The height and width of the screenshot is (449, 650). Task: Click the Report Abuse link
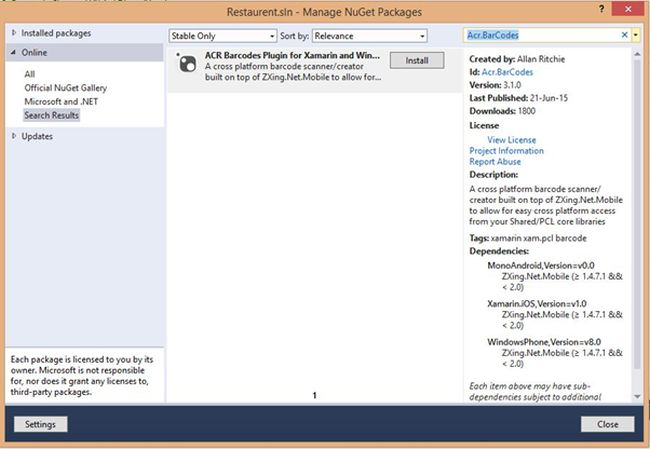coord(495,162)
